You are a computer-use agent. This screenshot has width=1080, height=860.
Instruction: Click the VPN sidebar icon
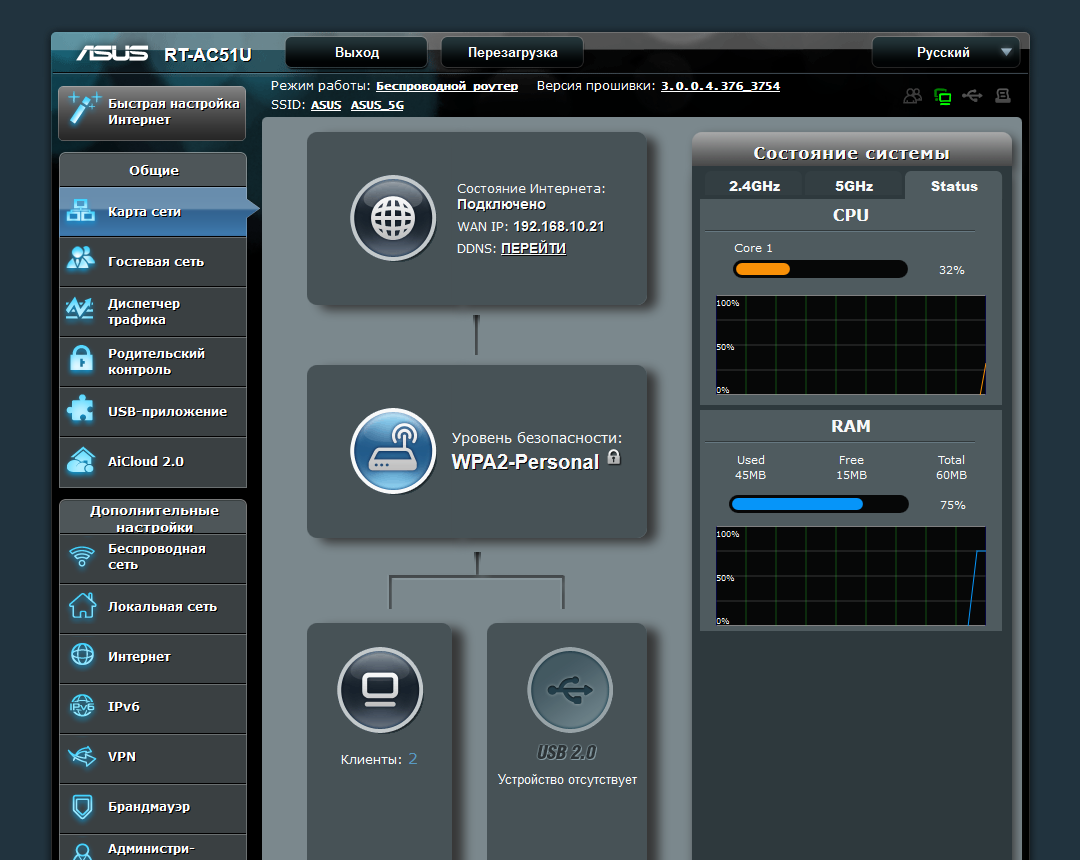tap(82, 756)
